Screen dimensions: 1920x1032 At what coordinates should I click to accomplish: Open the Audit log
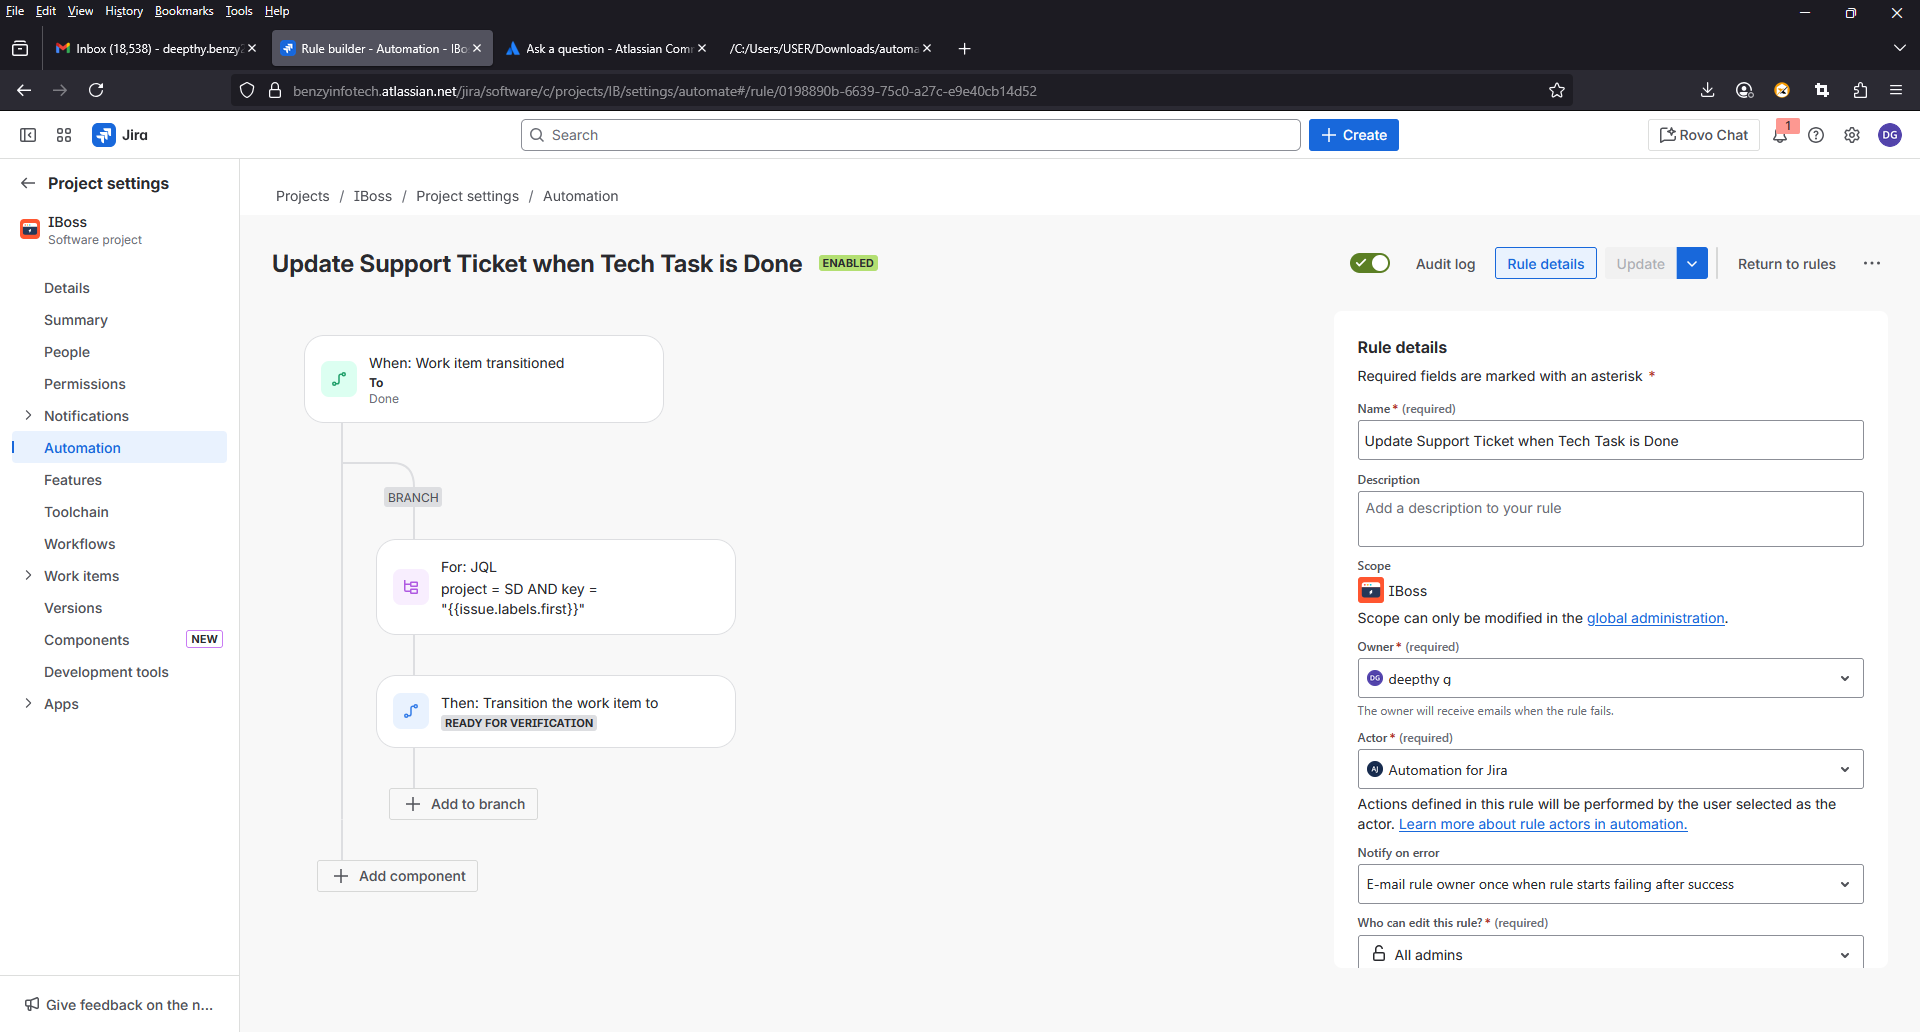click(1445, 264)
